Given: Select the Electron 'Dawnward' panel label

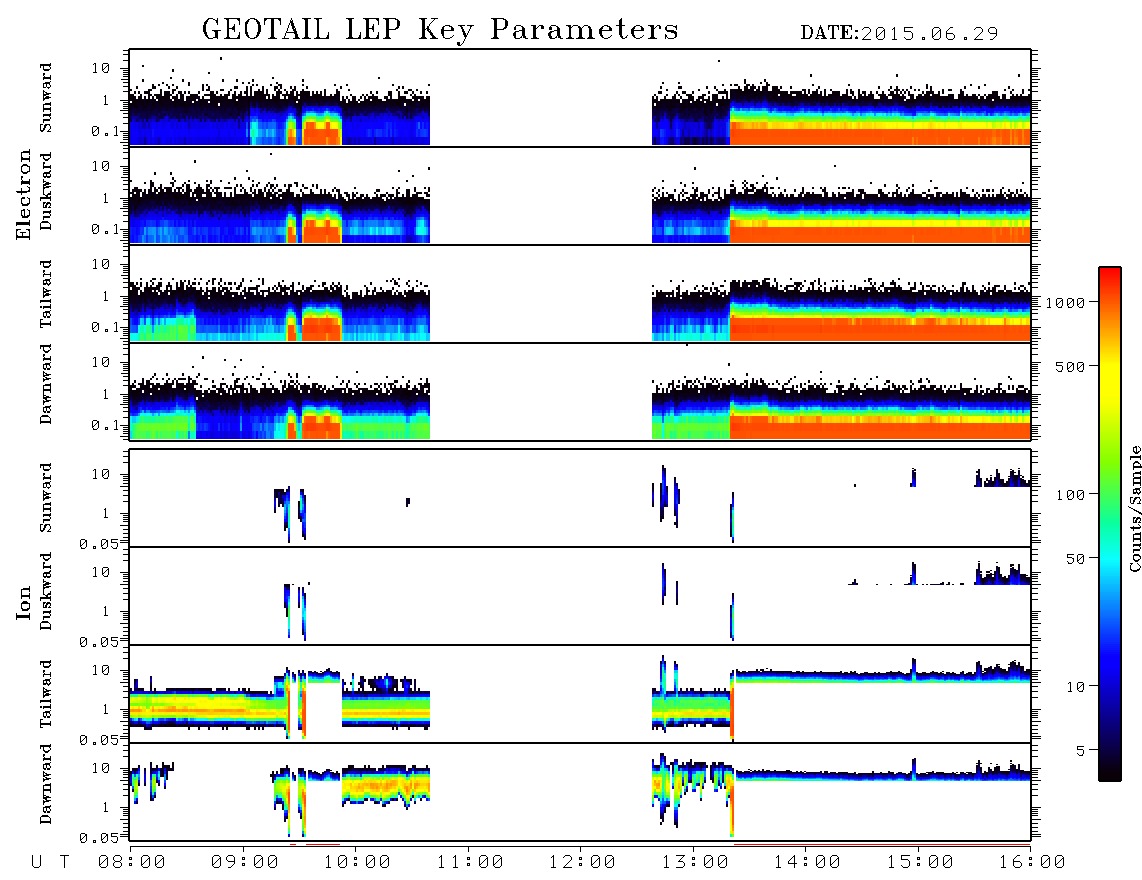Looking at the screenshot, I should [x=46, y=384].
